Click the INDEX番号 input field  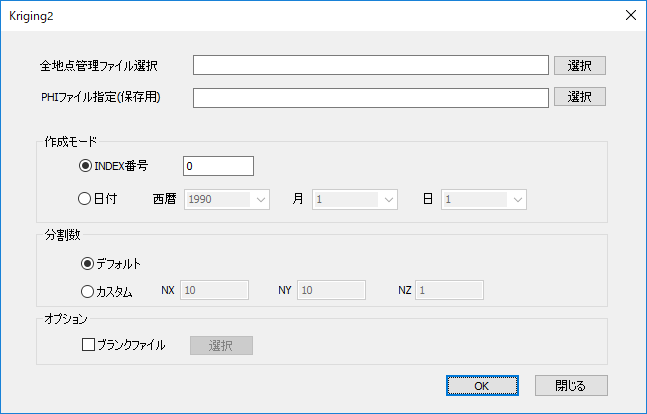218,166
